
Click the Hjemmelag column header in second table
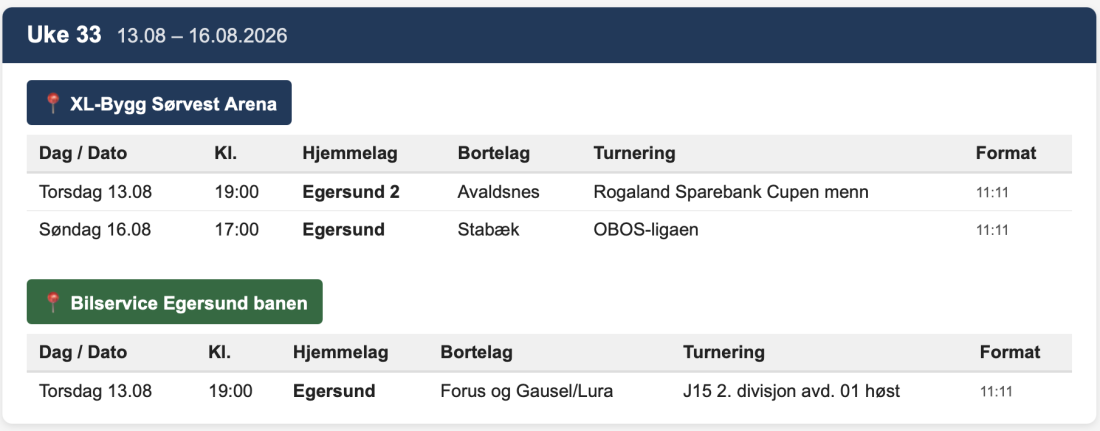pyautogui.click(x=340, y=352)
